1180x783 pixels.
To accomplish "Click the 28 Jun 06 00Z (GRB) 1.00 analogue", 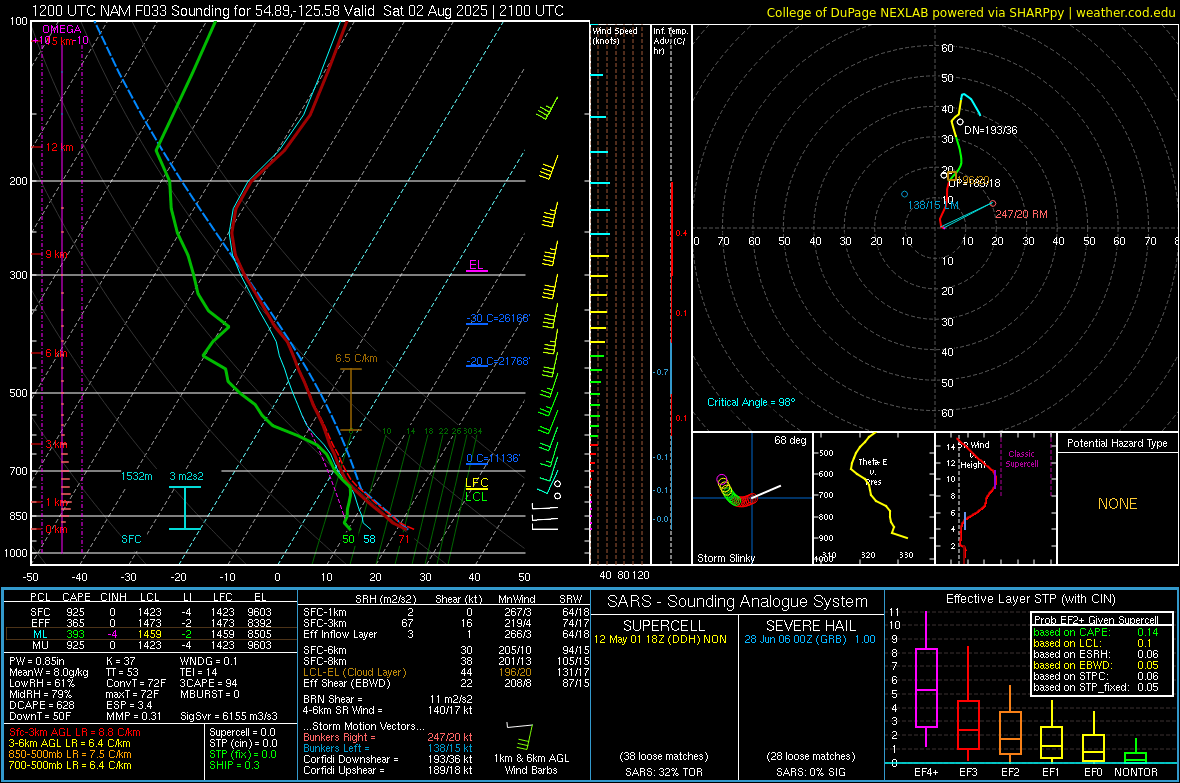I will point(810,639).
